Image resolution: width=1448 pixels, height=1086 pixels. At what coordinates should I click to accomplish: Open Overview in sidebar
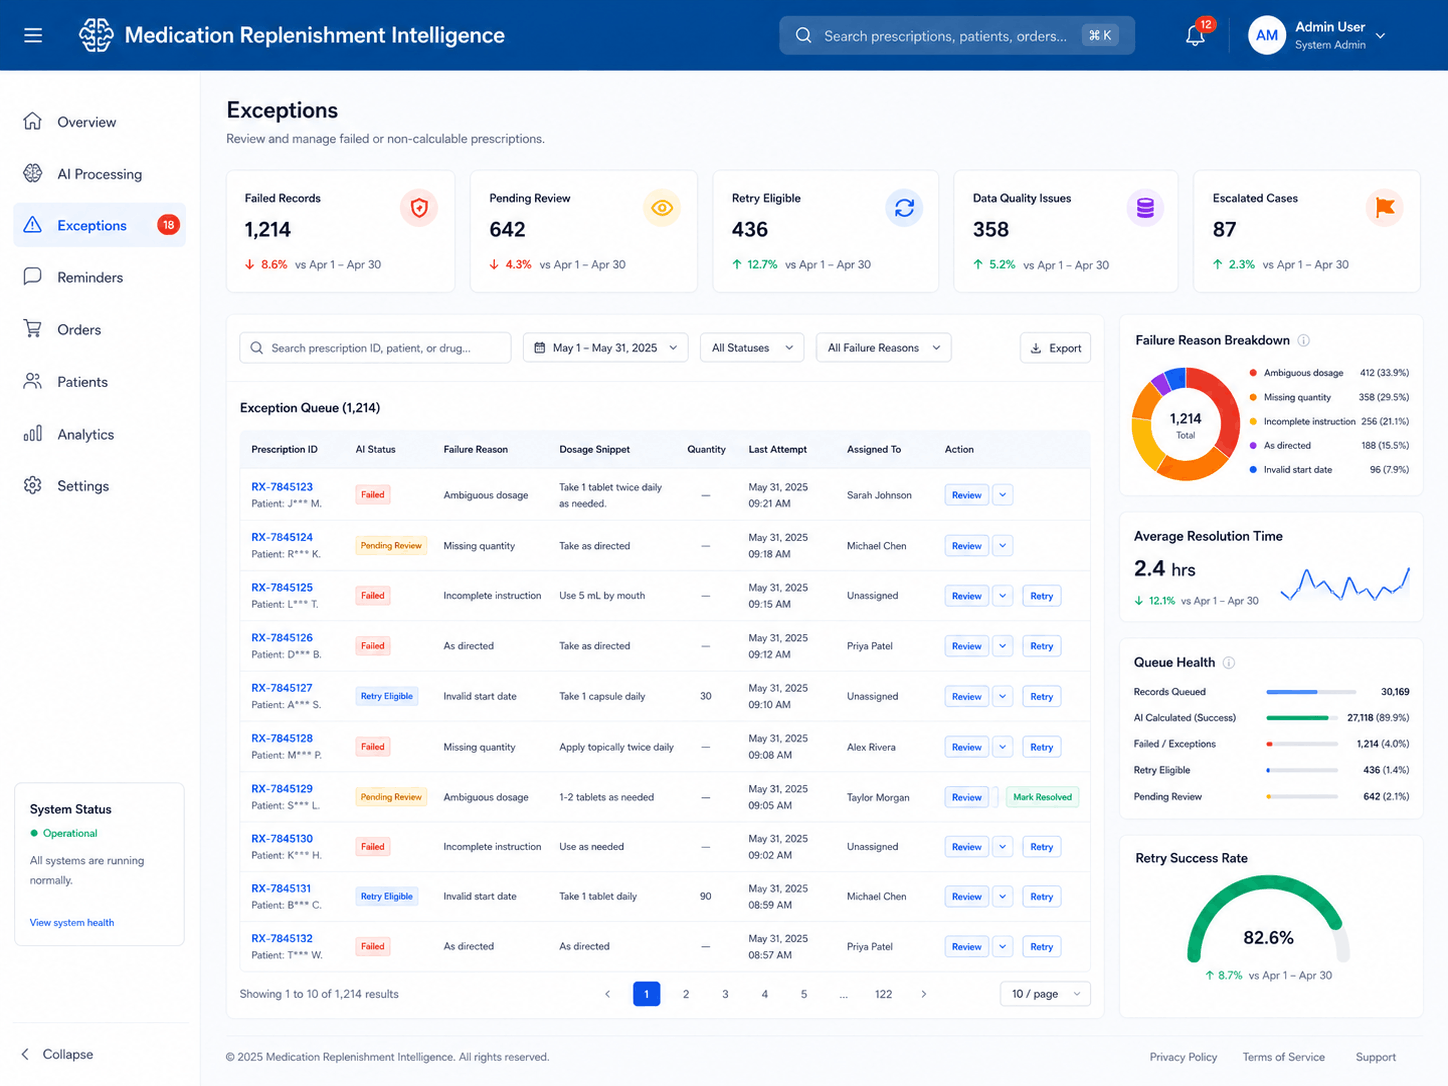pyautogui.click(x=99, y=122)
